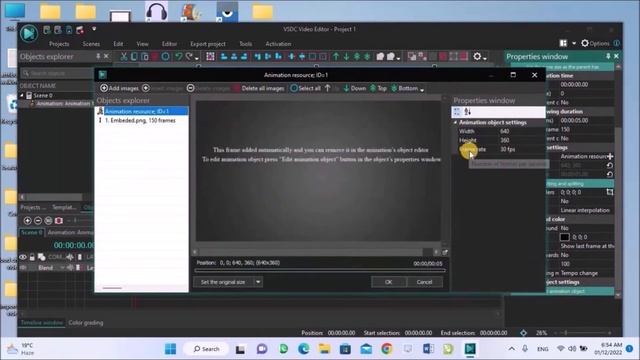Open the Editor menu
Screen dimensions: 640x360
tap(169, 44)
